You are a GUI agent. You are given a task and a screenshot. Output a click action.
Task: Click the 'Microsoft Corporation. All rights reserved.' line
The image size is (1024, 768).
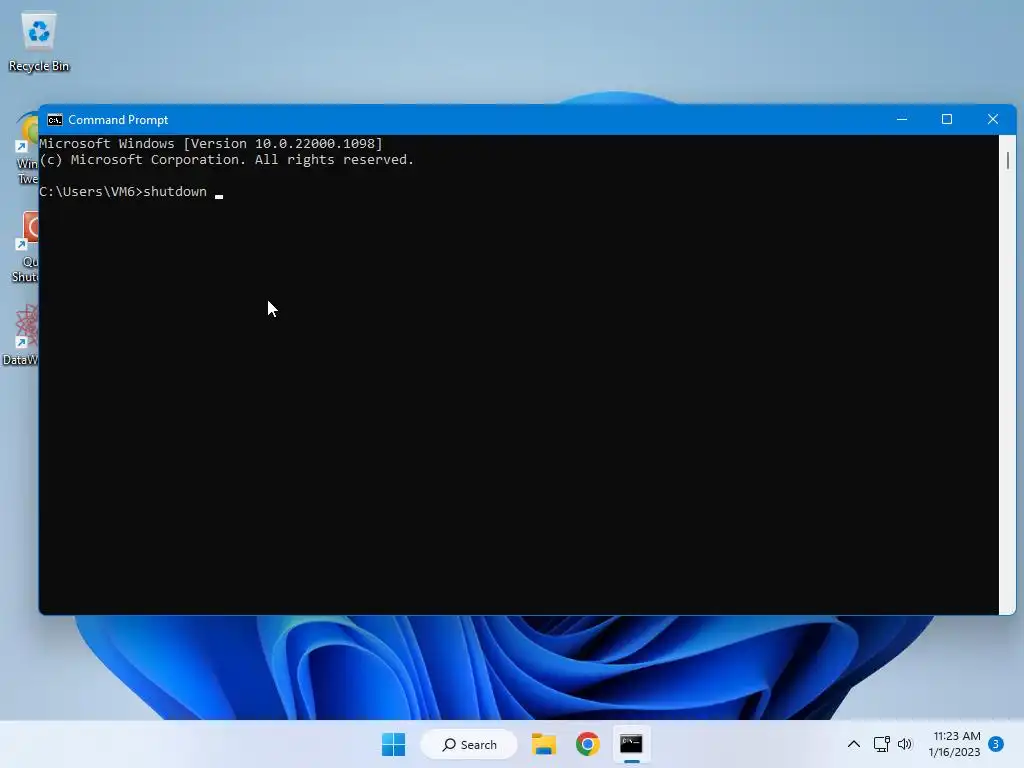[x=227, y=160]
